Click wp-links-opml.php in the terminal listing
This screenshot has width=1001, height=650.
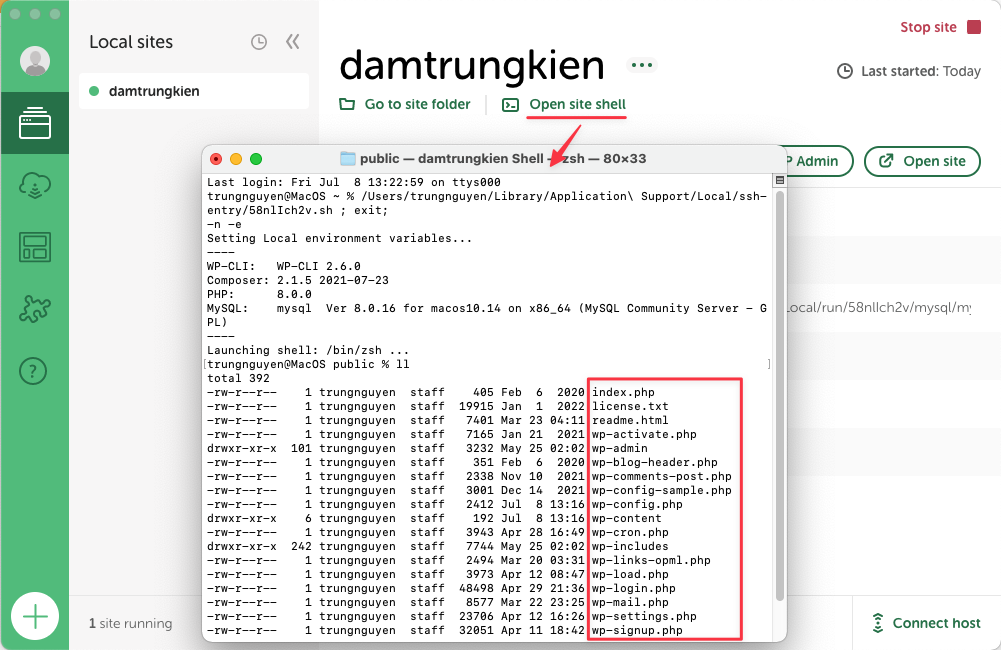click(651, 561)
